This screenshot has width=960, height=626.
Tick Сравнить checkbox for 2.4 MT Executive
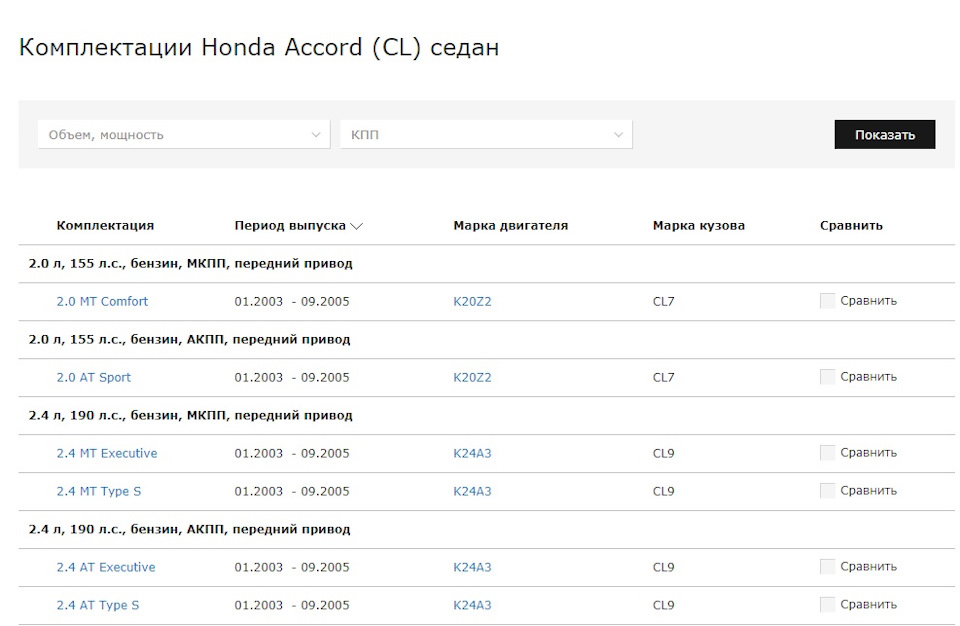(827, 453)
